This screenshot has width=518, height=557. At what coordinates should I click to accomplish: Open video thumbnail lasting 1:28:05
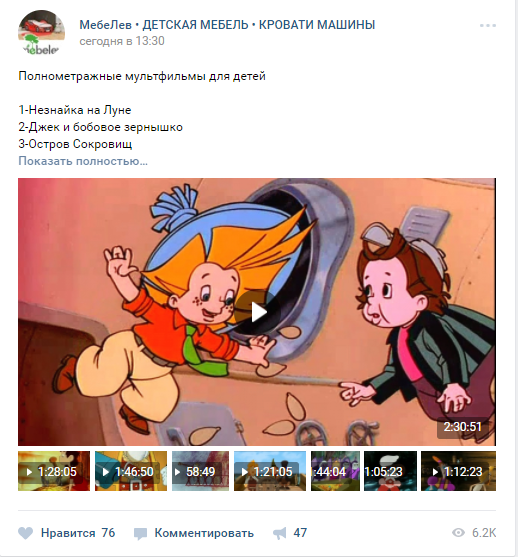coord(54,471)
